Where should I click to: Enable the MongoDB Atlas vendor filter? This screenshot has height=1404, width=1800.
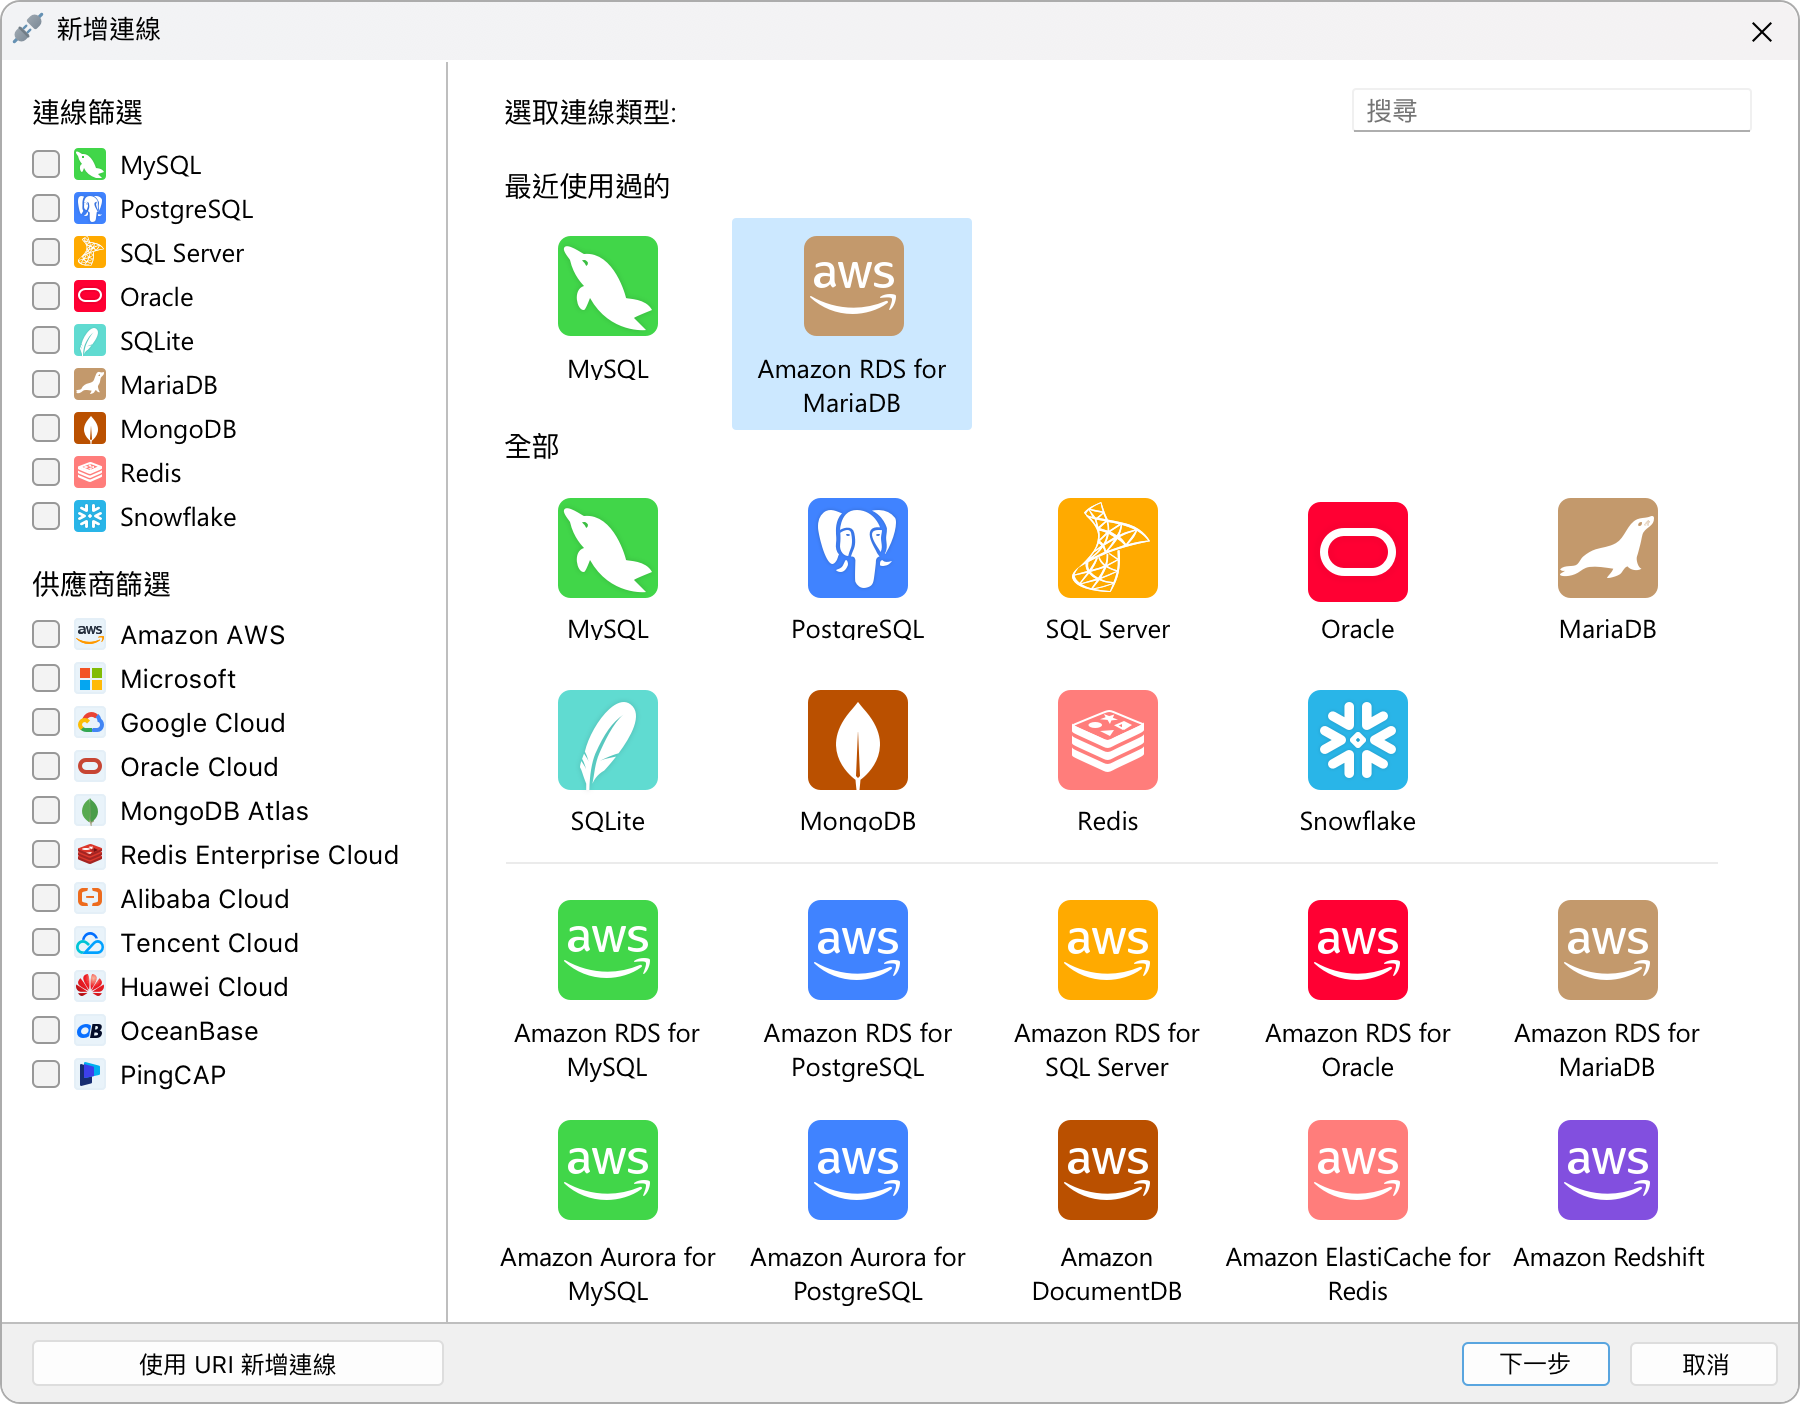[46, 810]
